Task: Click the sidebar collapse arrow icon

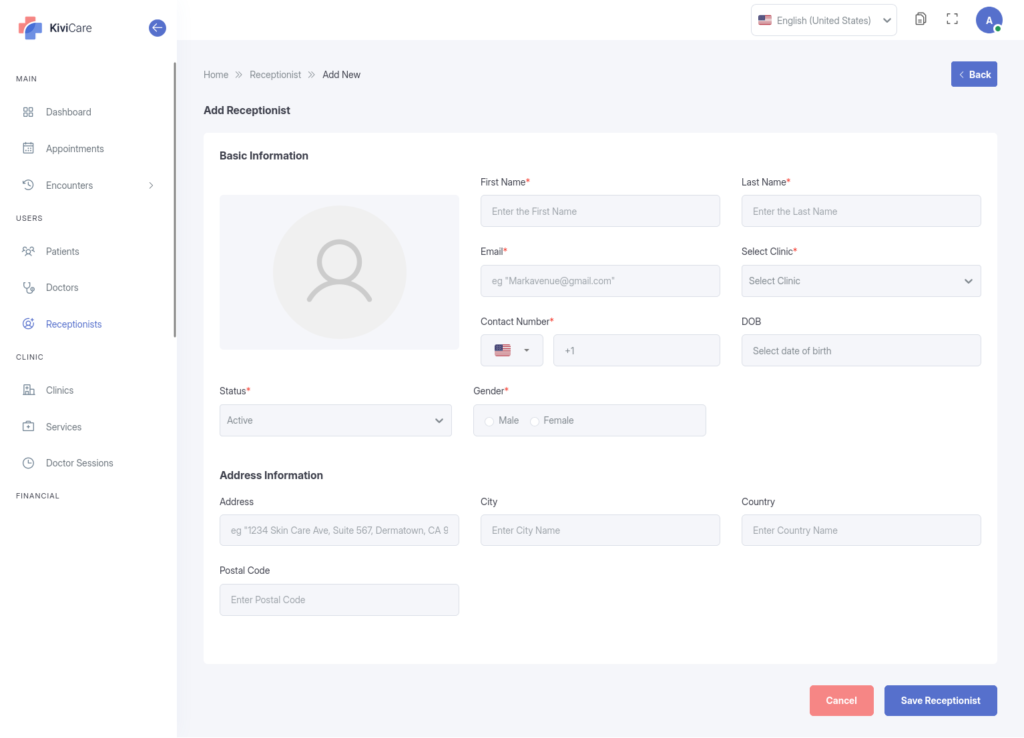Action: click(x=157, y=28)
